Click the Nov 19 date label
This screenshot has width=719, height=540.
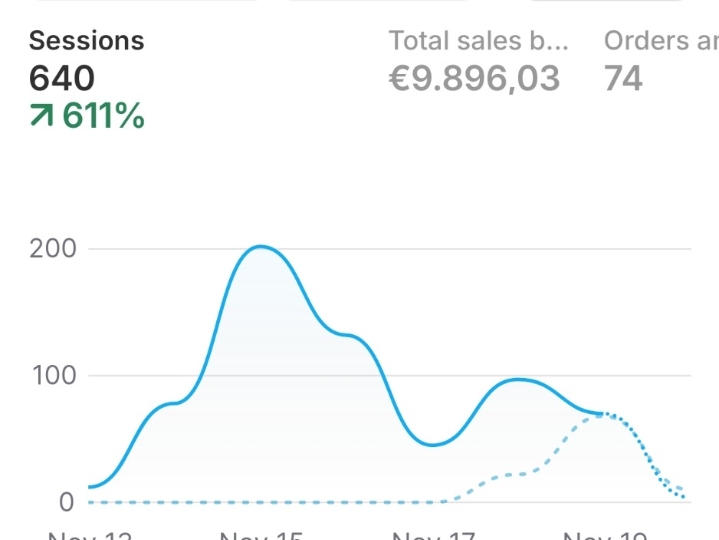pyautogui.click(x=603, y=535)
